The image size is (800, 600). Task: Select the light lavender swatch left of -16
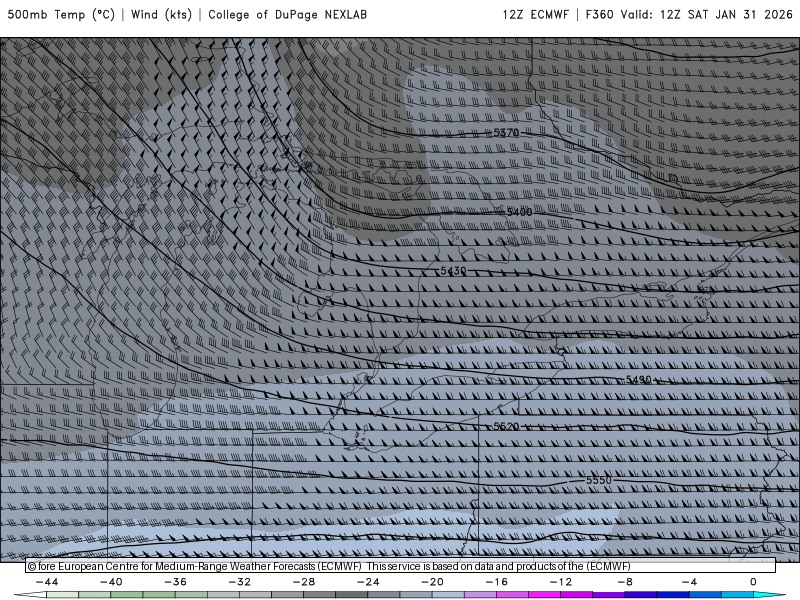coord(481,595)
